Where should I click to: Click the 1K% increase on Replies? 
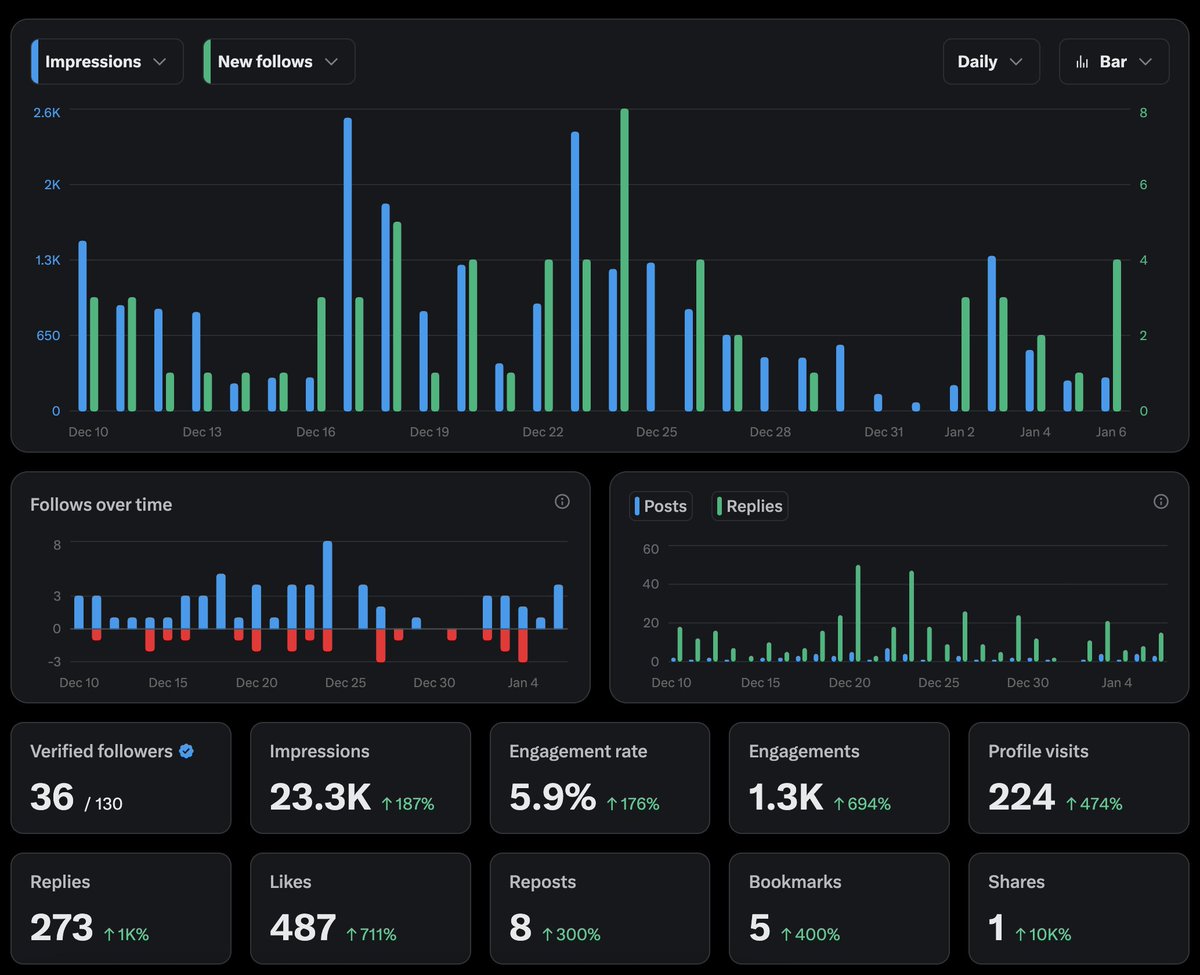pyautogui.click(x=126, y=935)
